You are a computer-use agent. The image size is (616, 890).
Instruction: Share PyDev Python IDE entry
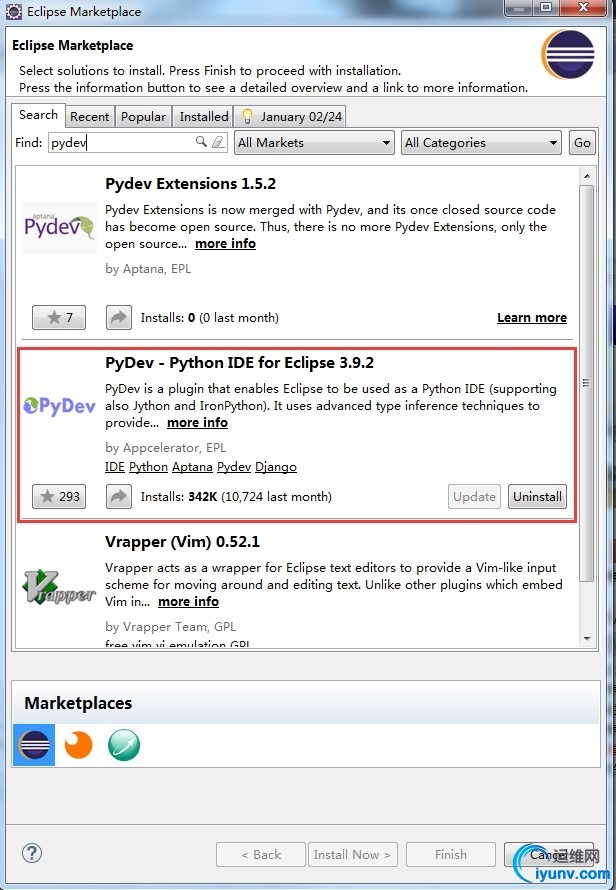pyautogui.click(x=119, y=497)
